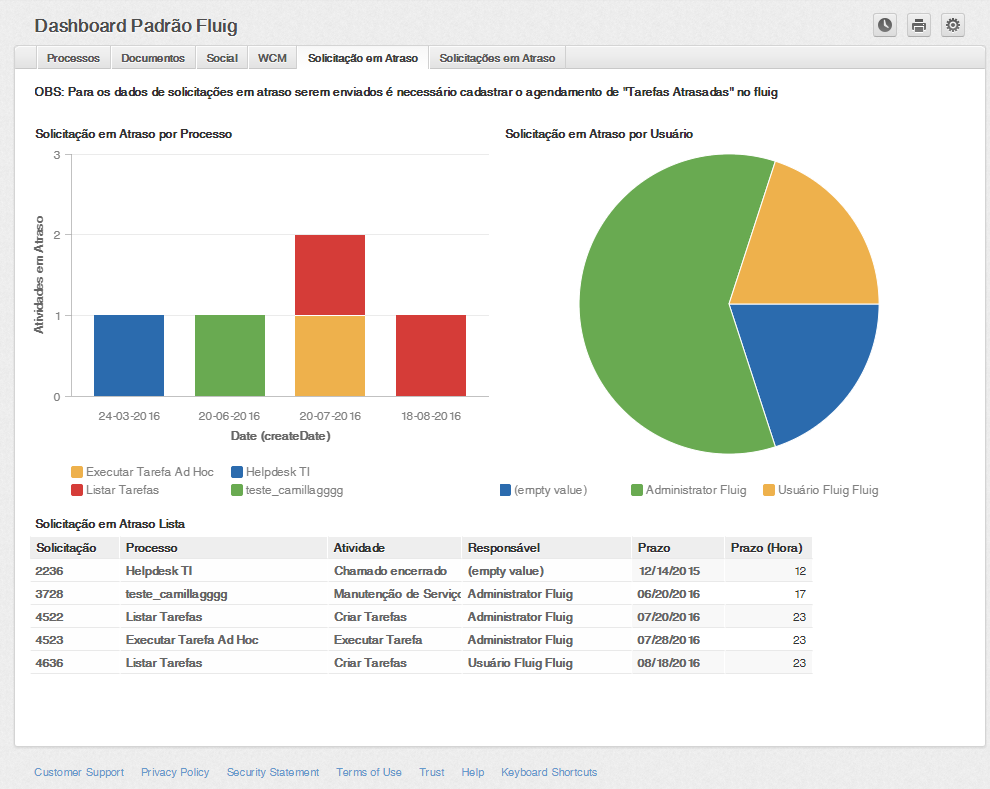Screen dimensions: 990x789
Task: Select the Social tab
Action: point(222,58)
